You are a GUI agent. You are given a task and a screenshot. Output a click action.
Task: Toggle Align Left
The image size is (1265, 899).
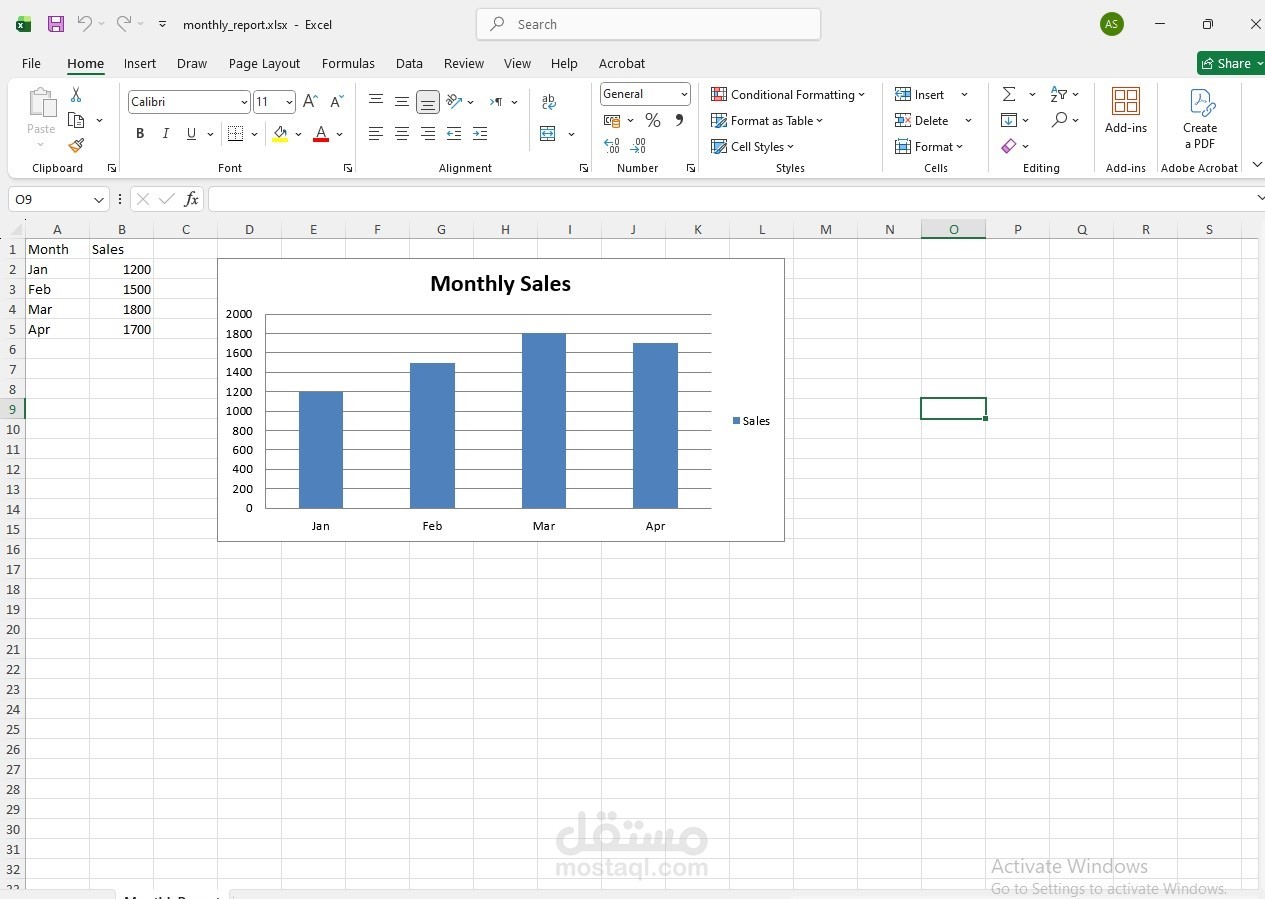(376, 134)
